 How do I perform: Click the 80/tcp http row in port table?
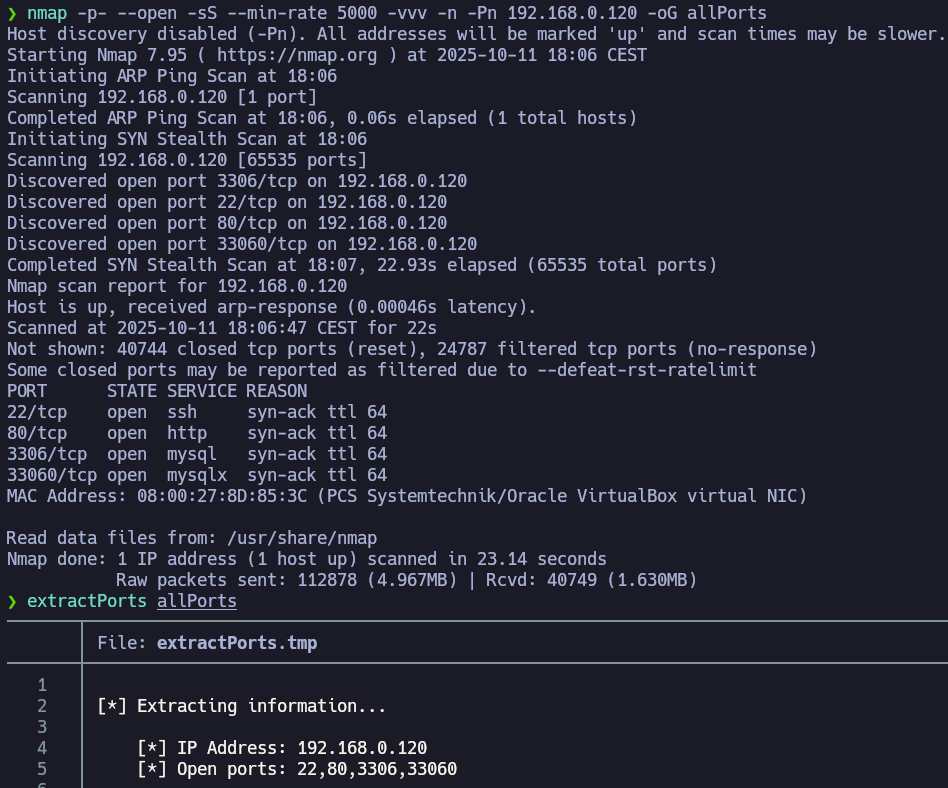[x=196, y=433]
